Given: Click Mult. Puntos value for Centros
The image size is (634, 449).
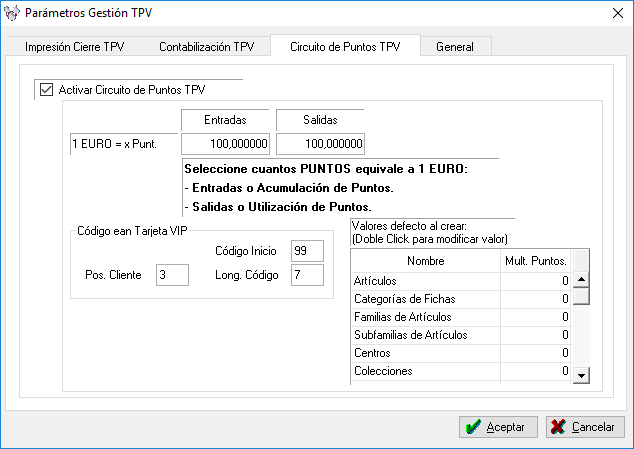Looking at the screenshot, I should coord(536,353).
